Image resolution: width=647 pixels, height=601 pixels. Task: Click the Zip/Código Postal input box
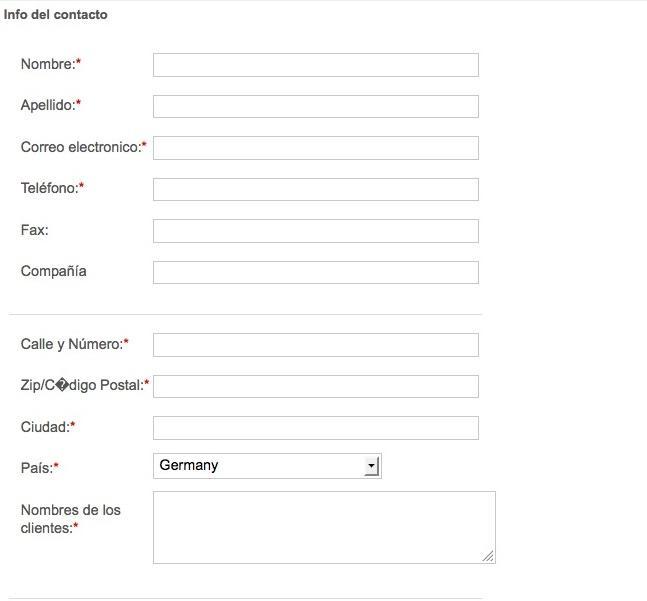coord(315,386)
